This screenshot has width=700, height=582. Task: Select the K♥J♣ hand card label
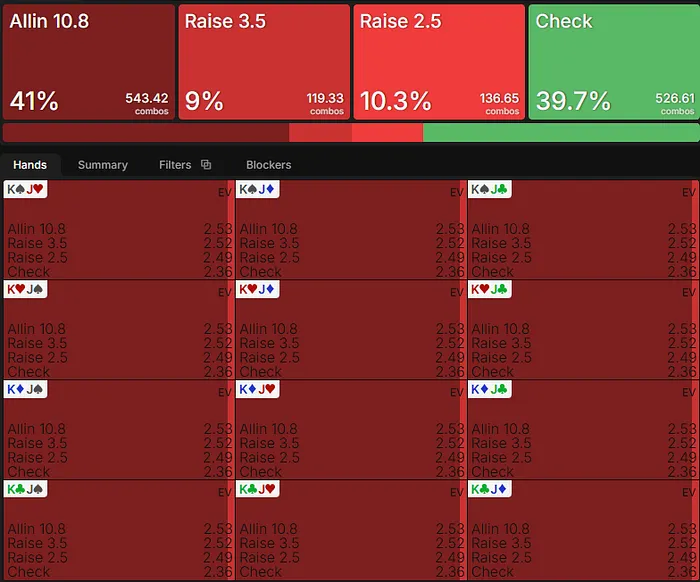tap(490, 289)
